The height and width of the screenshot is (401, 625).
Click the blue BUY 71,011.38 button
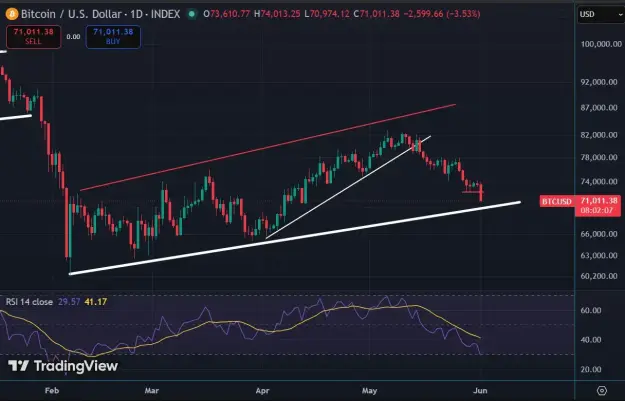[x=113, y=37]
